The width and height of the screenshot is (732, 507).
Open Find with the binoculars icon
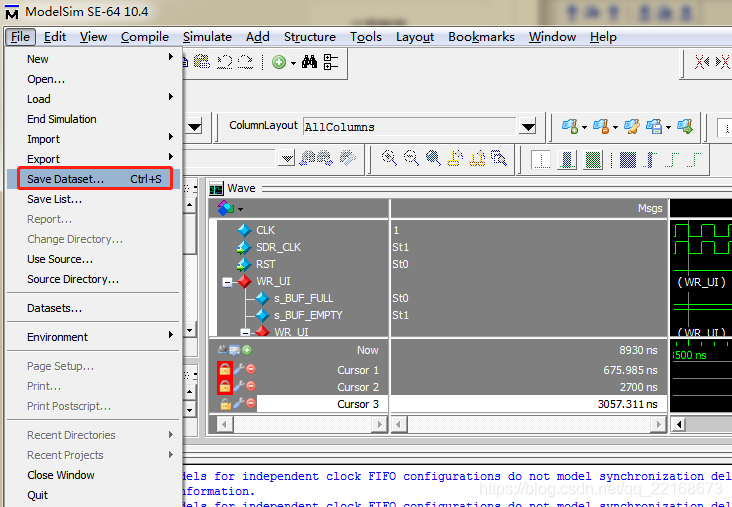309,62
